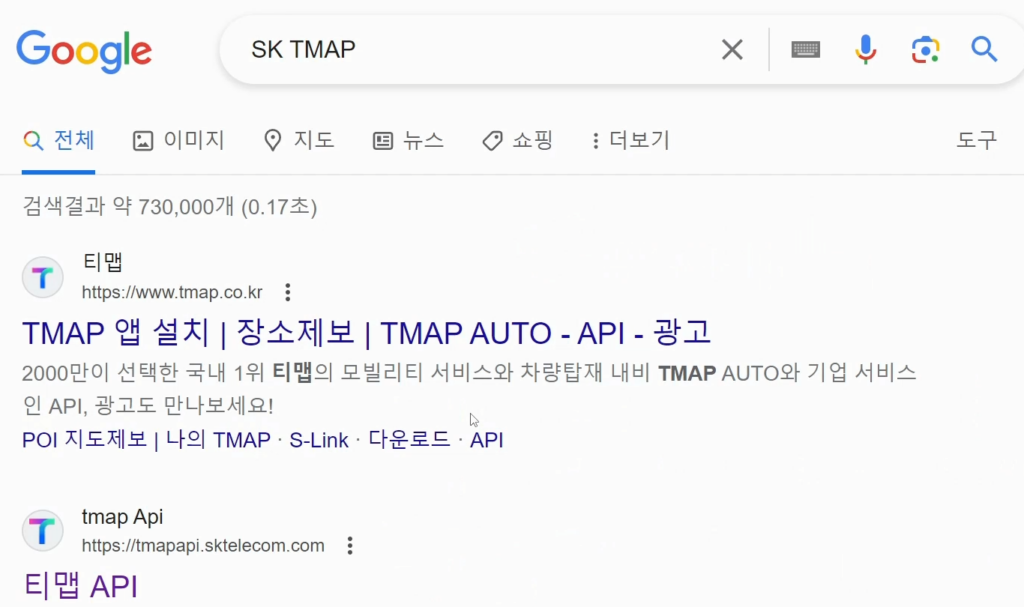Click the POI 지도제보 sitelink
Viewport: 1024px width, 607px height.
point(83,439)
